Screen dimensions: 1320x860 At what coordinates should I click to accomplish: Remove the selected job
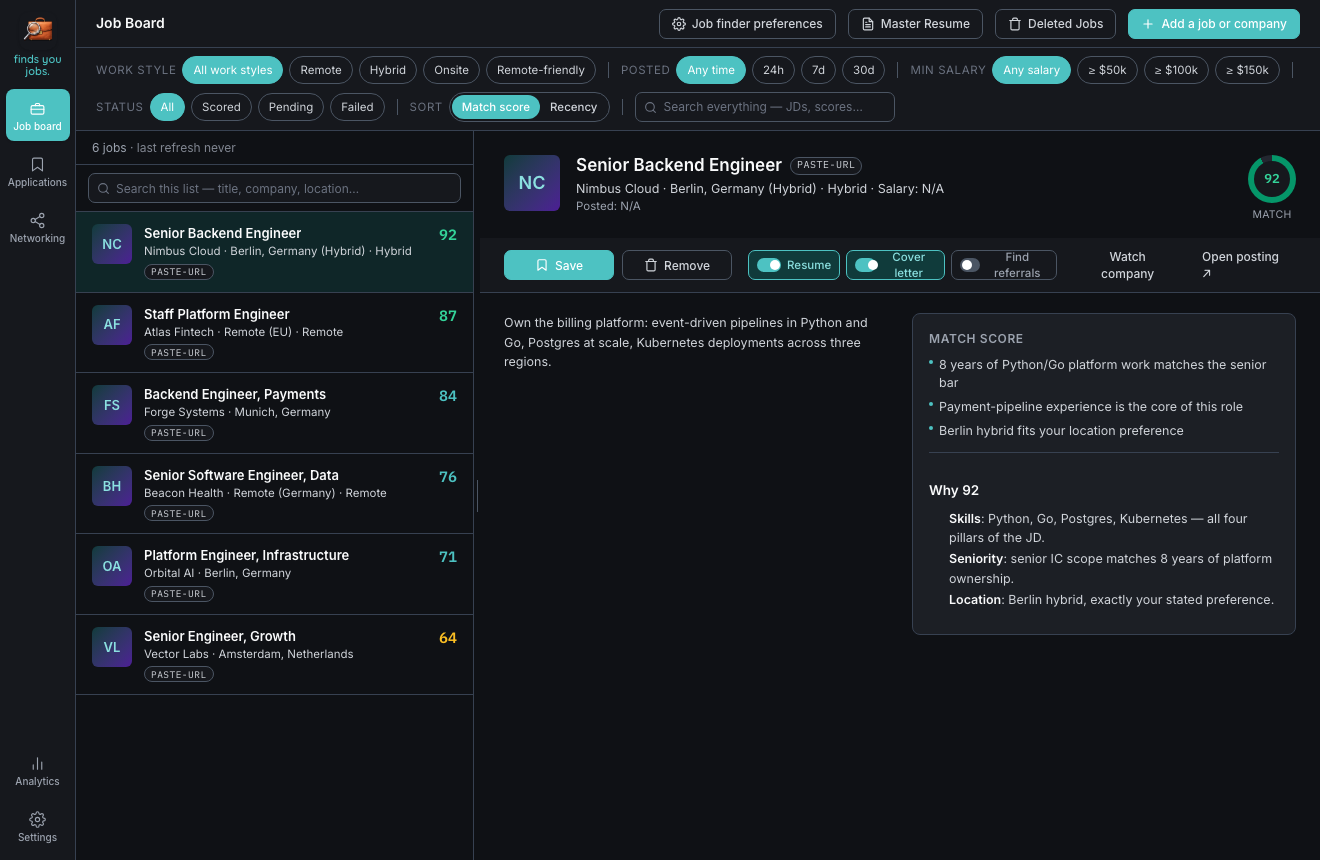click(x=679, y=265)
